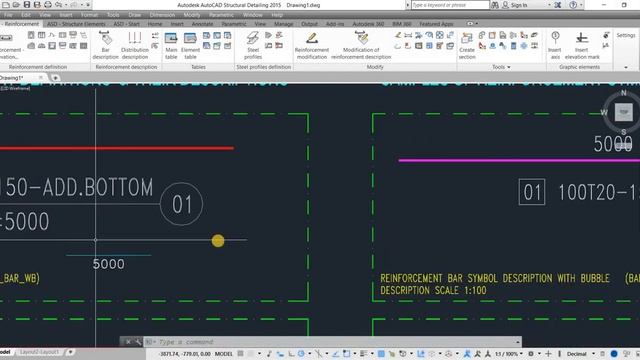Click the binoculars search icon
640x360 pixels.
(x=495, y=5)
